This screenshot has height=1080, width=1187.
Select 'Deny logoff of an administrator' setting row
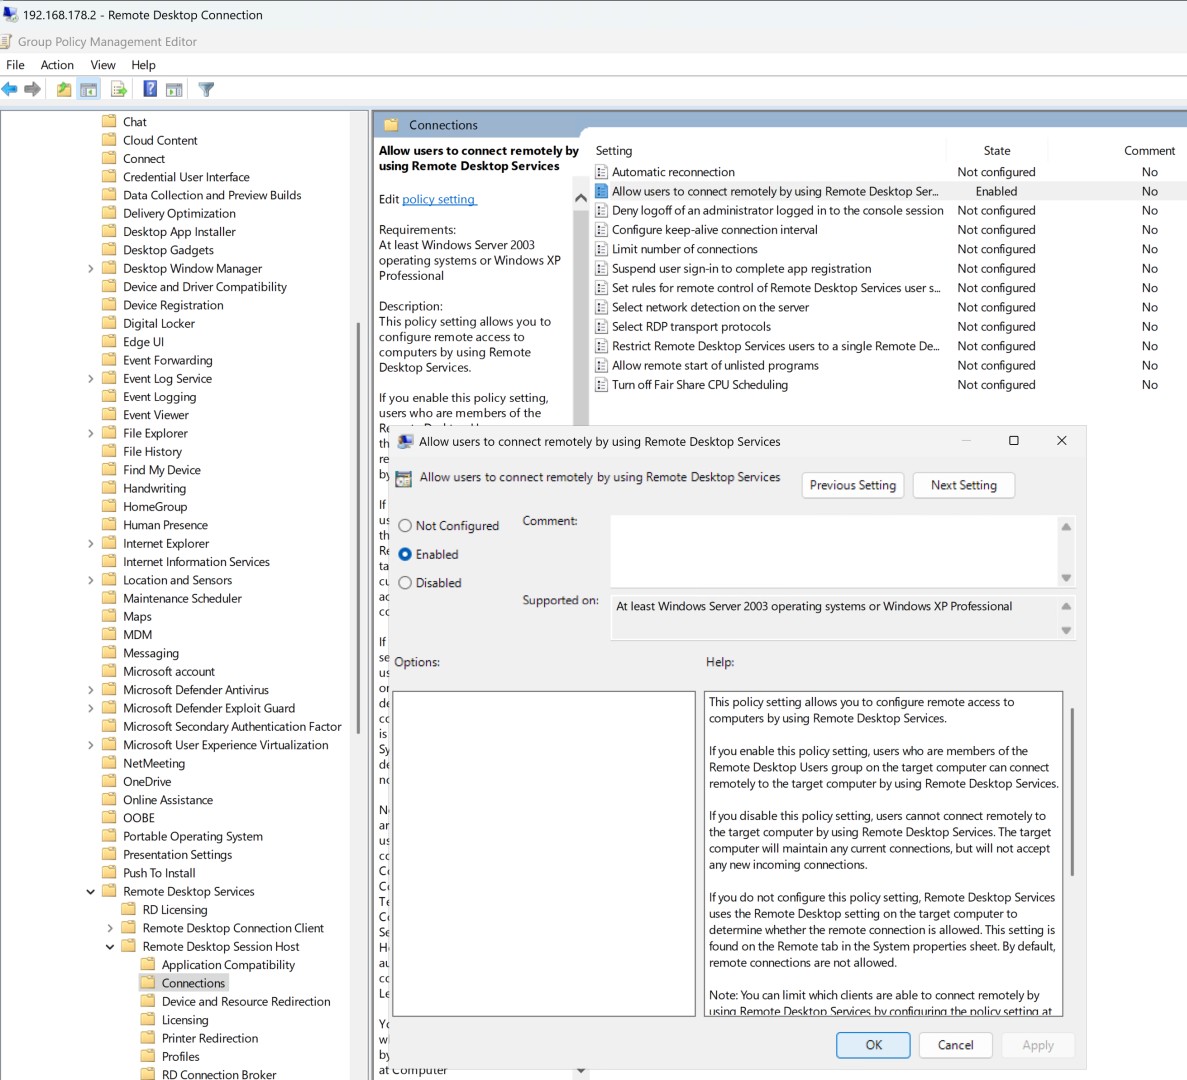[777, 210]
